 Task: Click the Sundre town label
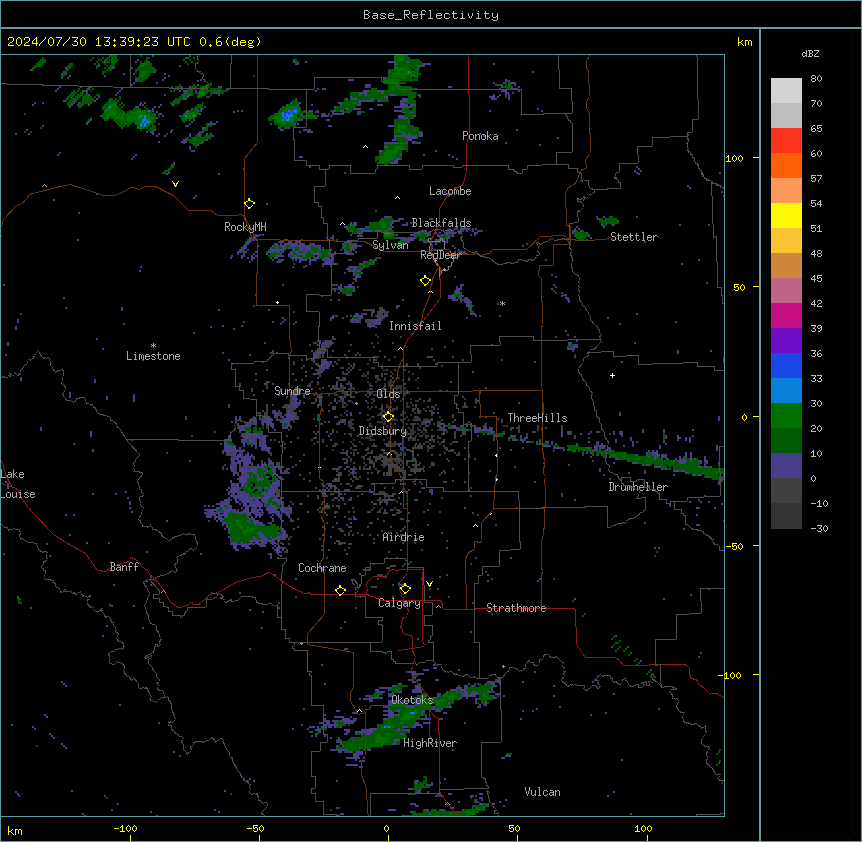pyautogui.click(x=292, y=391)
